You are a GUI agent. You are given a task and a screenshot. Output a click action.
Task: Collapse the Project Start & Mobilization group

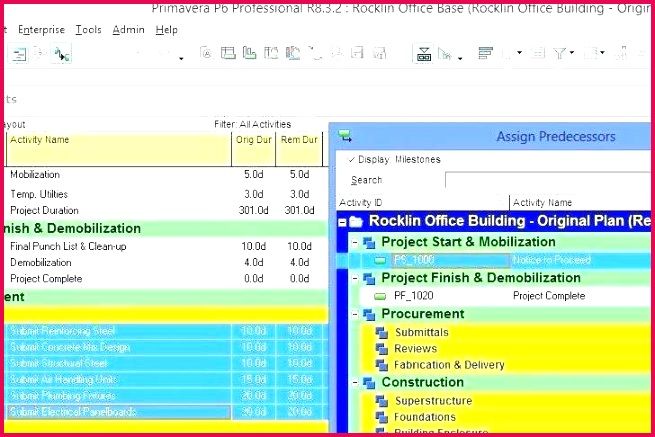tap(354, 242)
